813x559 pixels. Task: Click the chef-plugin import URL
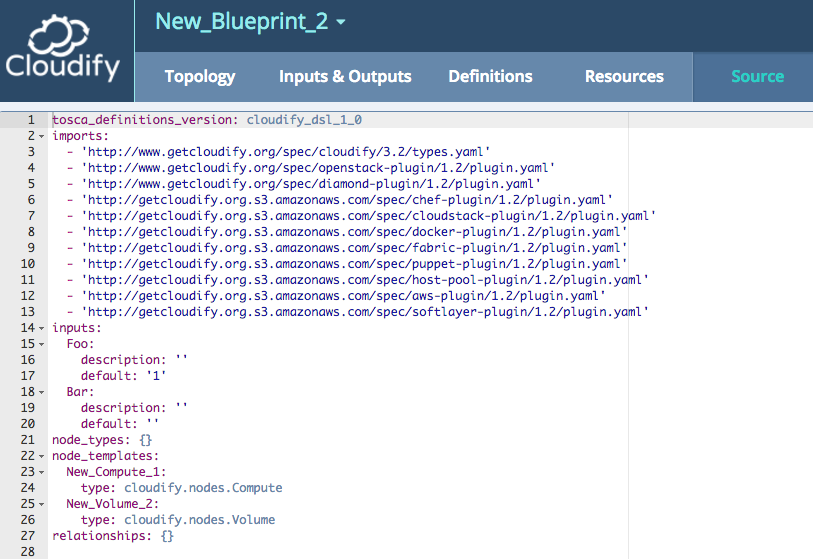(x=347, y=200)
